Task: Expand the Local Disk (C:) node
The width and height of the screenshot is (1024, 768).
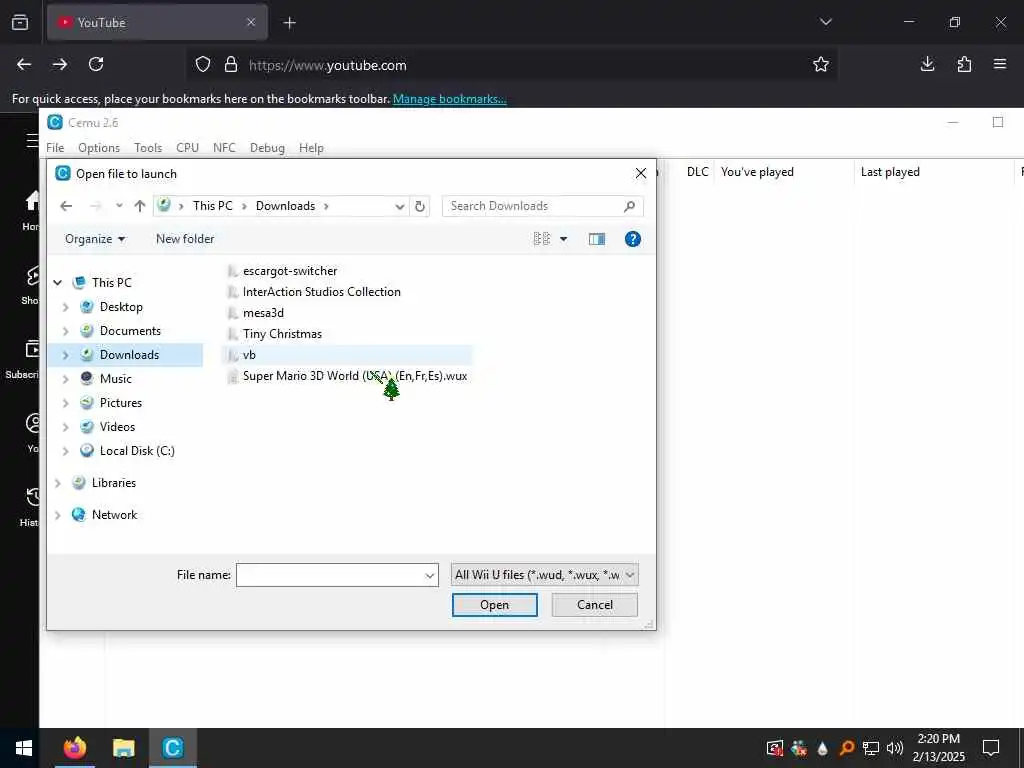Action: coord(65,451)
